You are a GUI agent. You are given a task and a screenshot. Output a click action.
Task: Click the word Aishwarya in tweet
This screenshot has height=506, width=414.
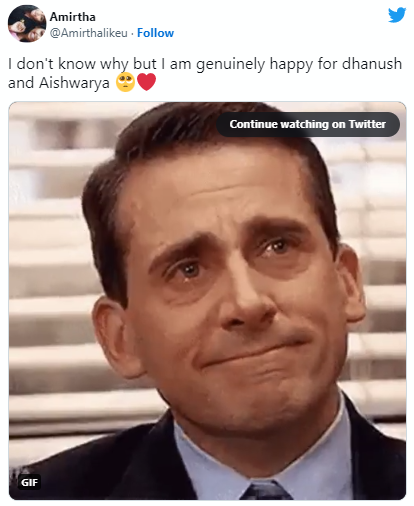tap(74, 83)
